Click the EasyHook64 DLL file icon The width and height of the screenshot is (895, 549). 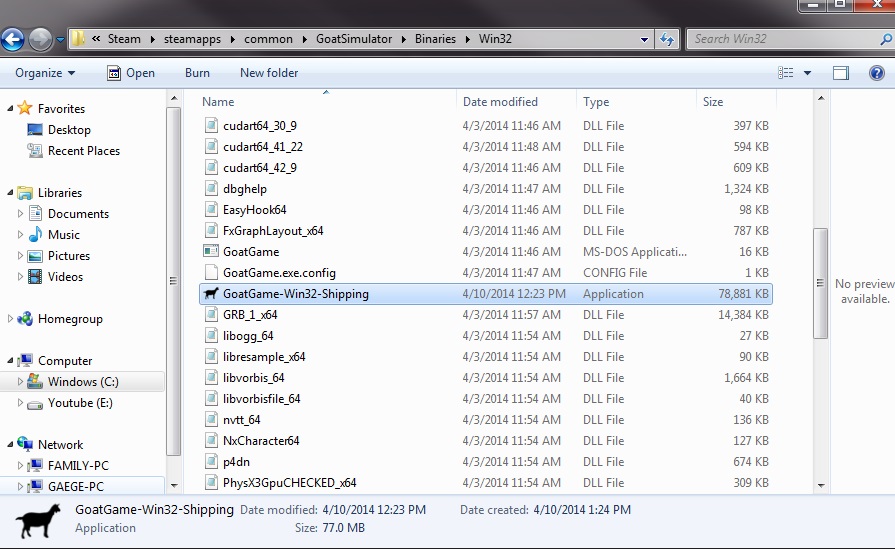(211, 209)
